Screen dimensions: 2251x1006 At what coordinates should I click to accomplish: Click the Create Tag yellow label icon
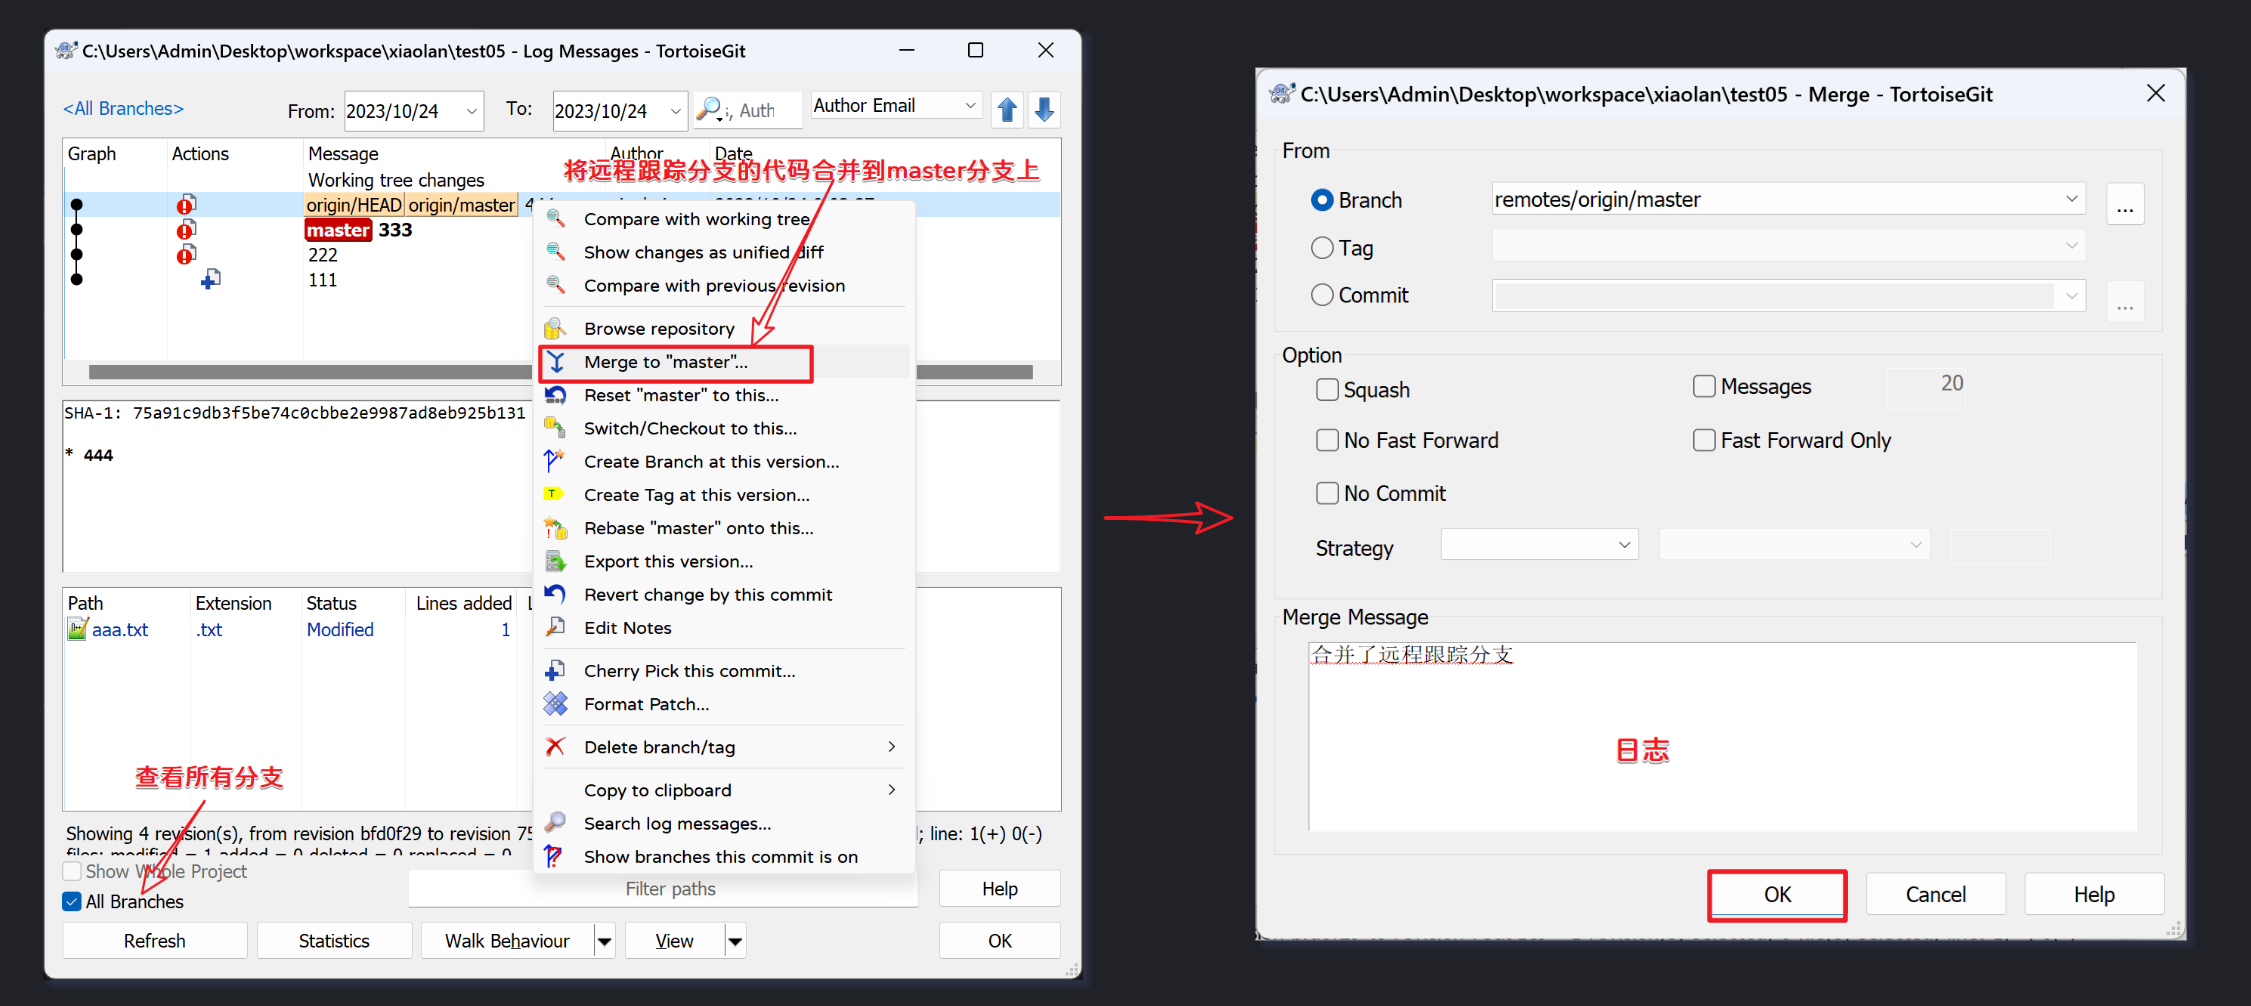click(553, 493)
